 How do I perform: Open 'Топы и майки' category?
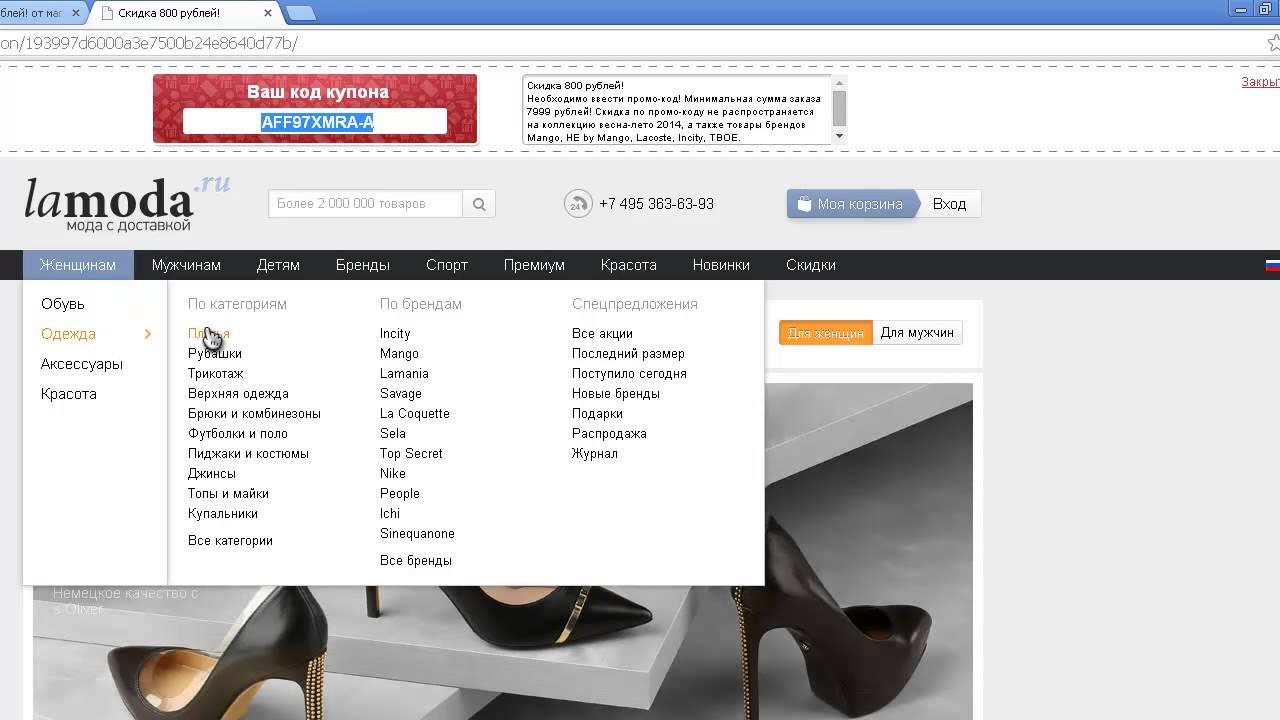coord(228,494)
